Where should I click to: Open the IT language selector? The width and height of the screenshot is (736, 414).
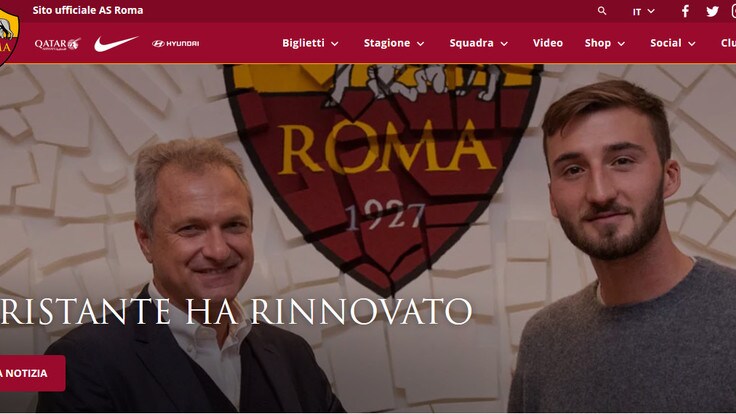click(643, 11)
